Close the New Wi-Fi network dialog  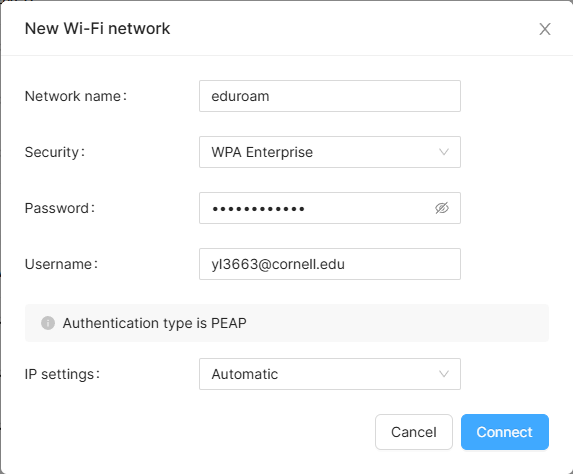(544, 29)
